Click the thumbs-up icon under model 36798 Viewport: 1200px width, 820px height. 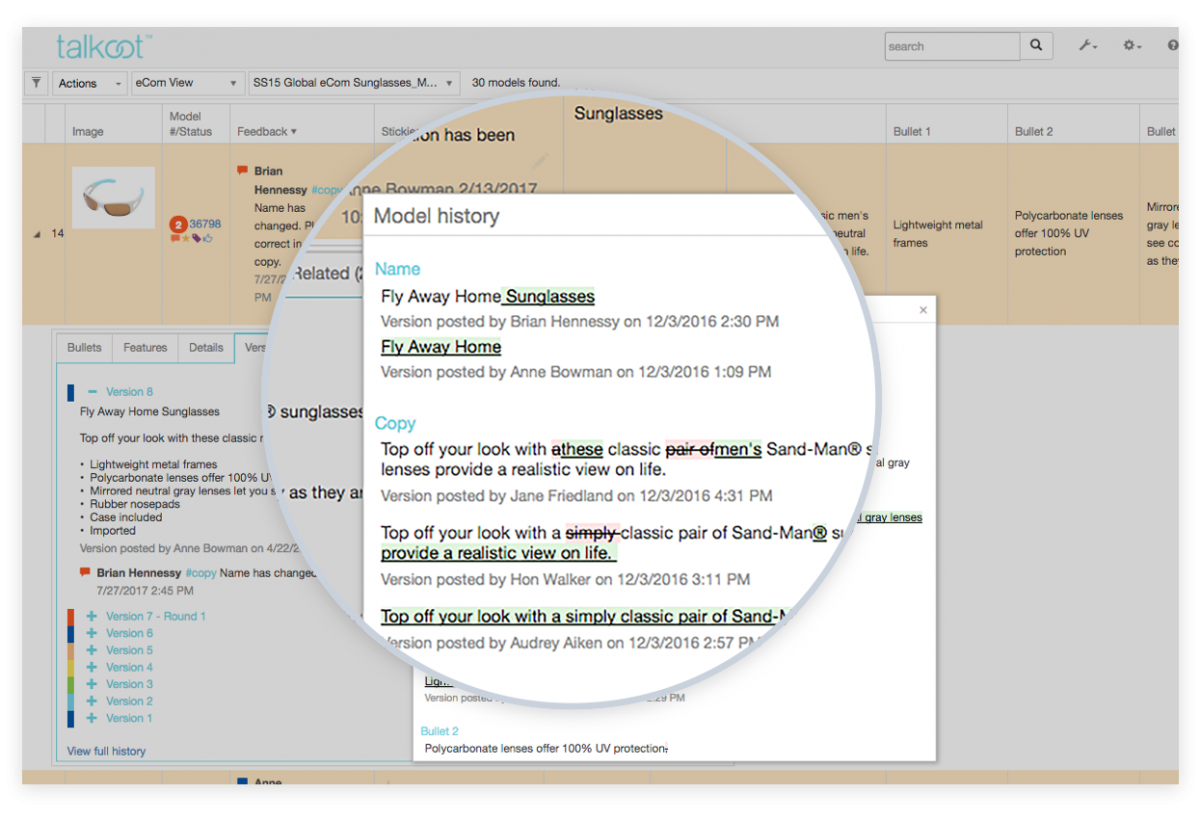click(207, 238)
